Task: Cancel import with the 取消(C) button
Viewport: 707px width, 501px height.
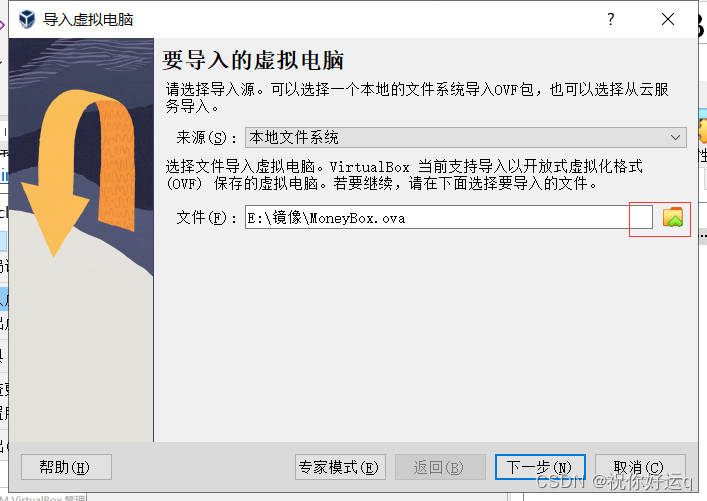Action: click(x=640, y=467)
